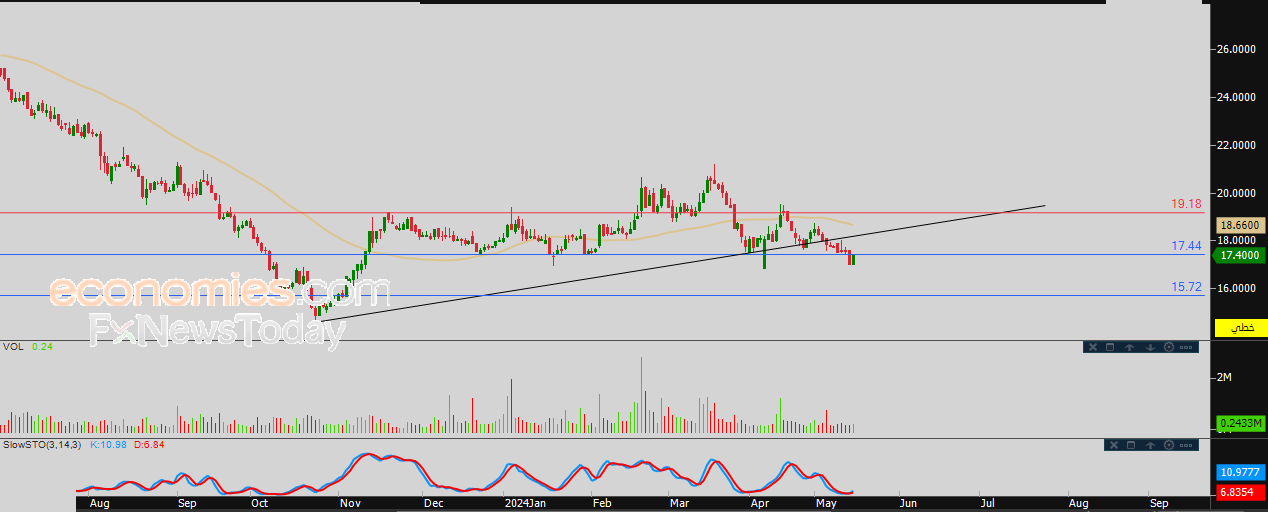Close the SlowSTO indicator panel

(1114, 445)
